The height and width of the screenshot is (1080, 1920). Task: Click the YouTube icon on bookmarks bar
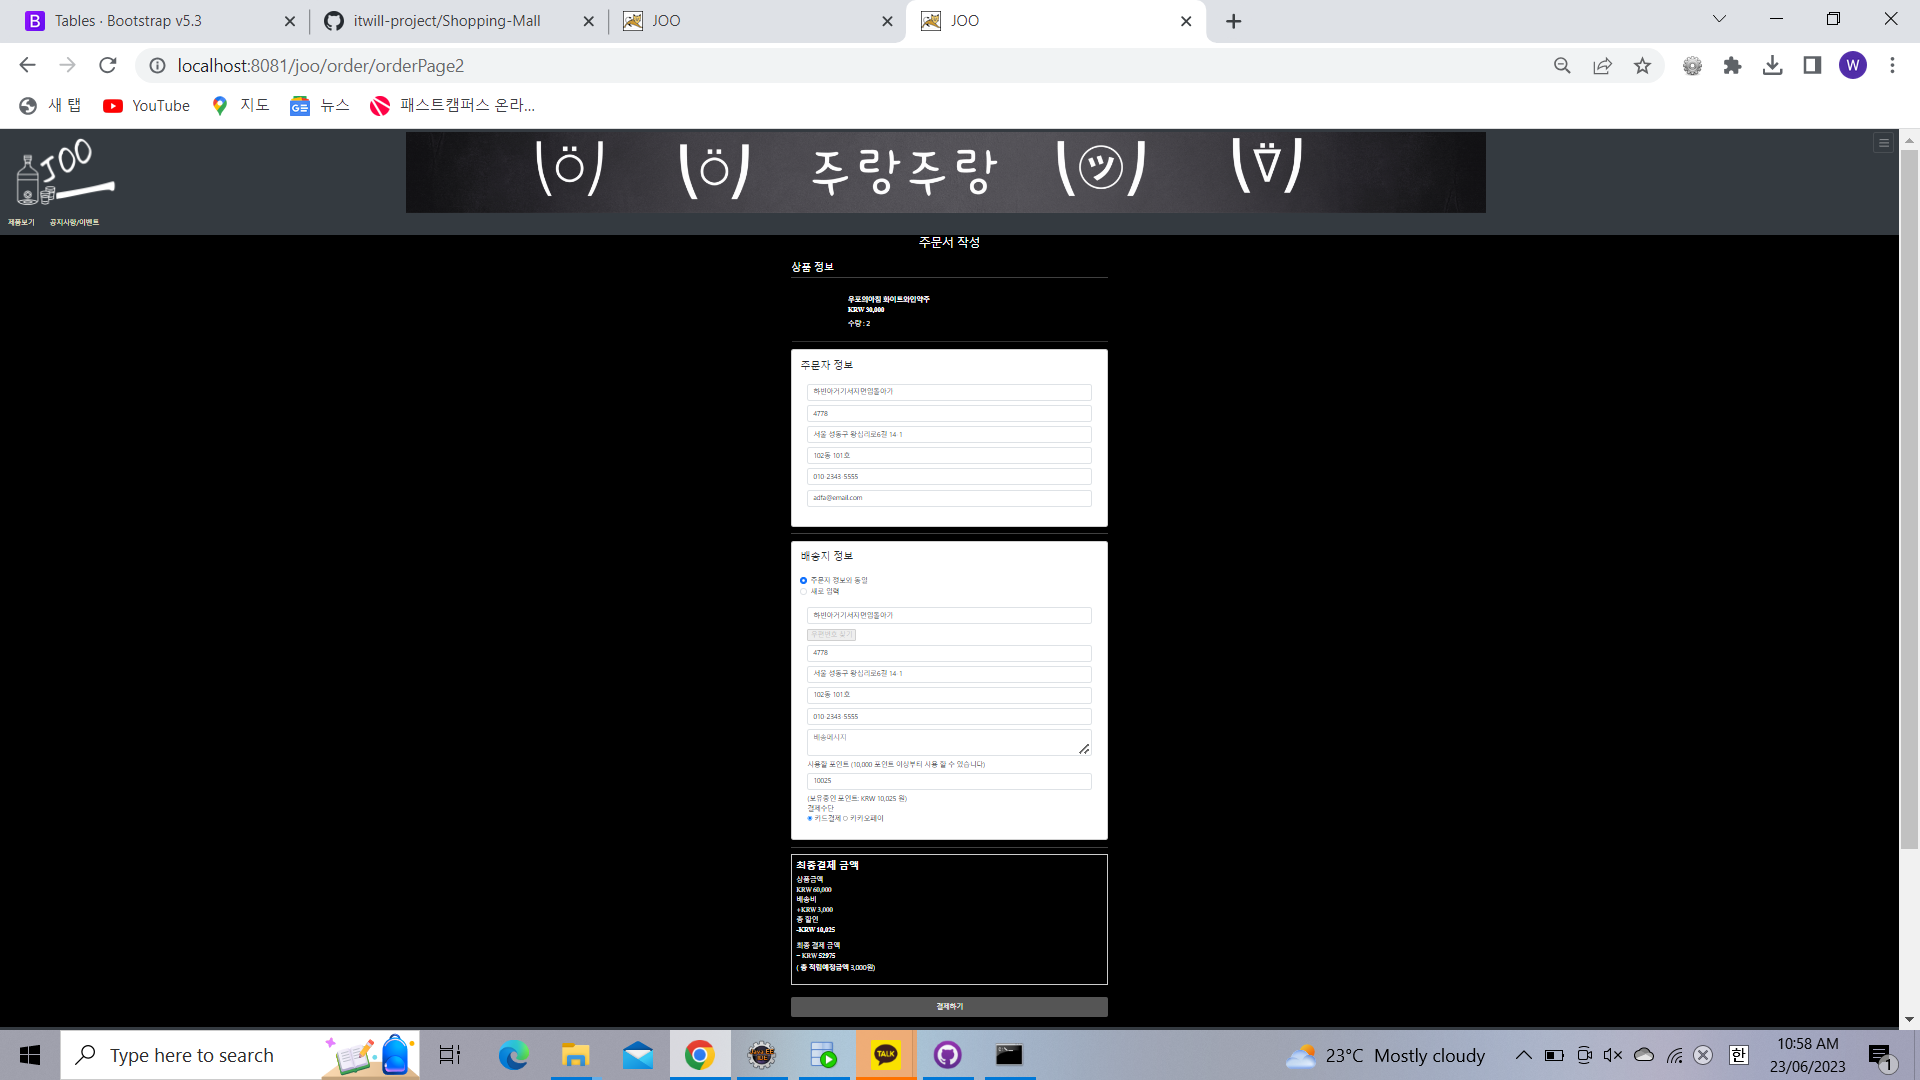[x=113, y=105]
